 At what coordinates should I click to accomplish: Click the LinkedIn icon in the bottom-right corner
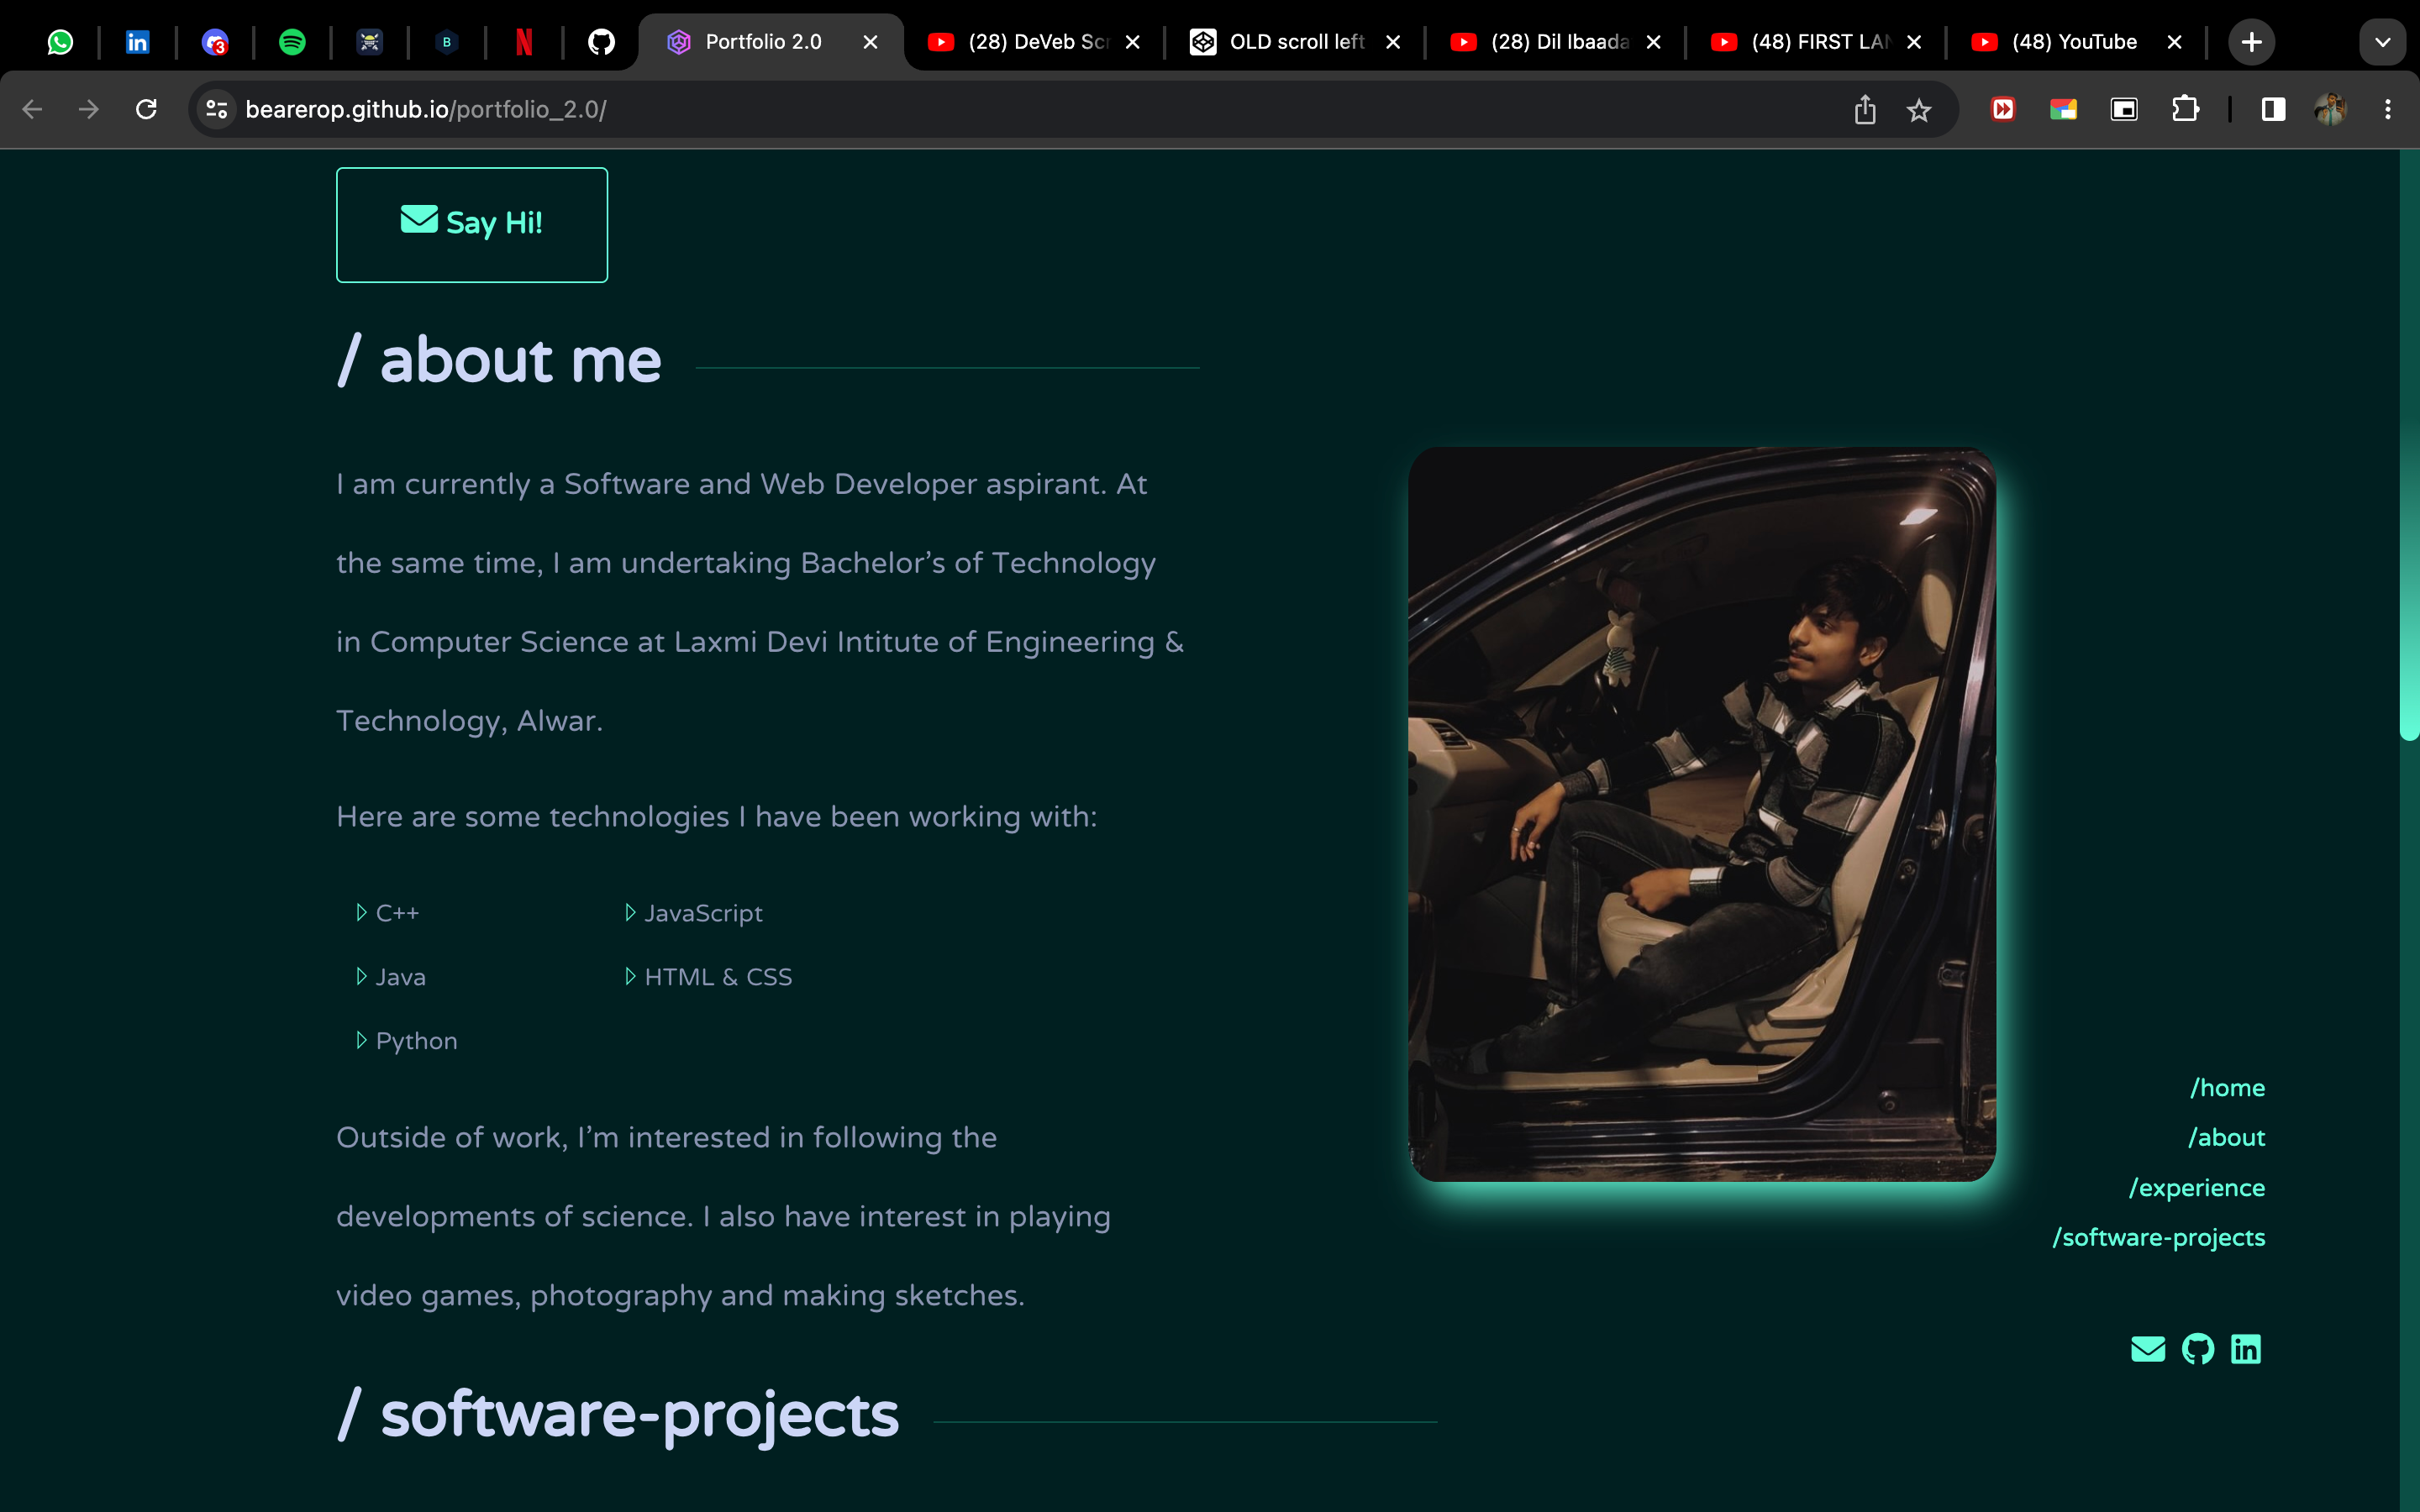(x=2247, y=1349)
